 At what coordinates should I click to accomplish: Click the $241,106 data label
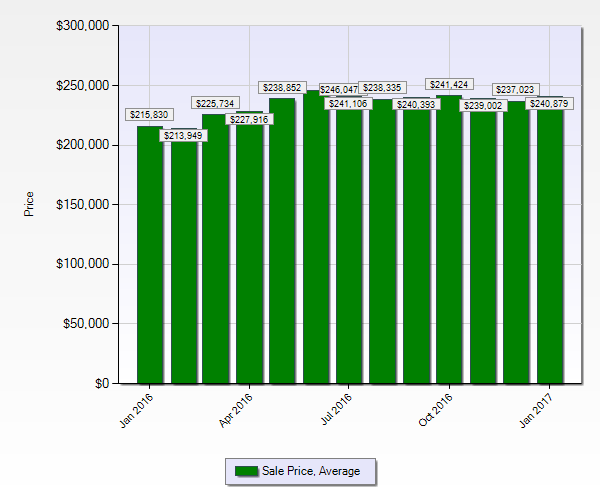[348, 103]
